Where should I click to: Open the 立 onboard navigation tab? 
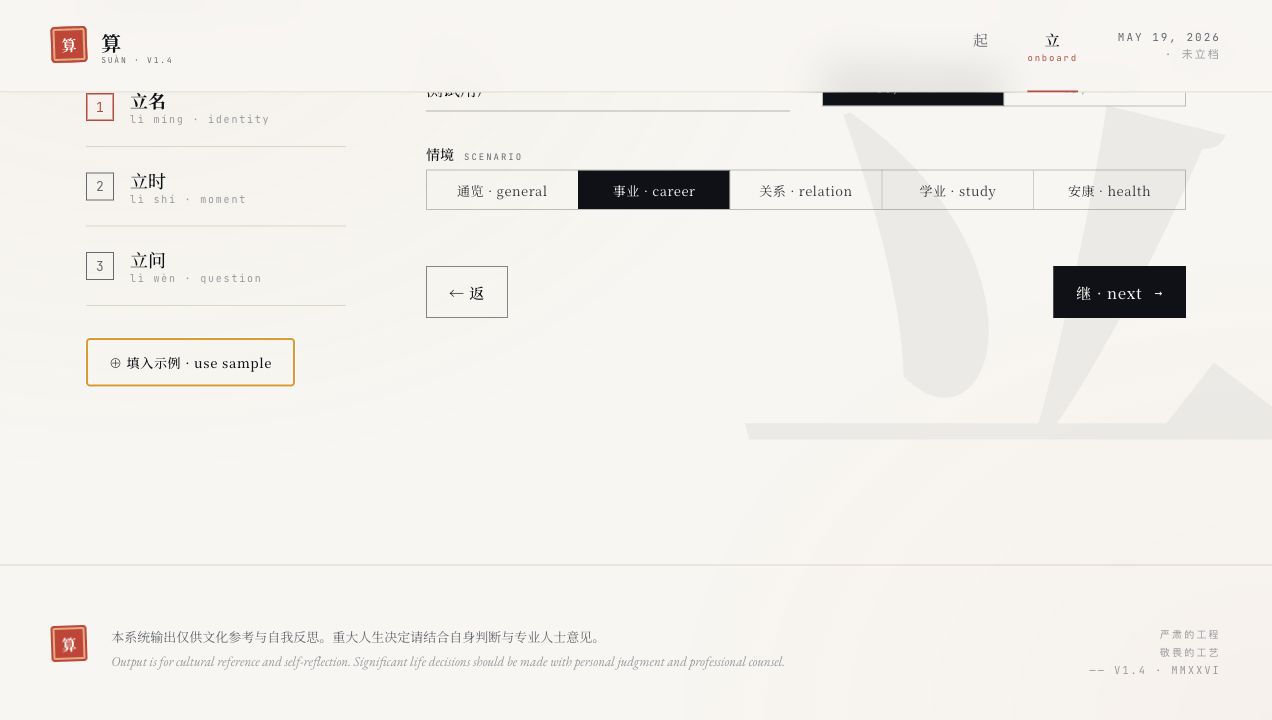coord(1052,46)
